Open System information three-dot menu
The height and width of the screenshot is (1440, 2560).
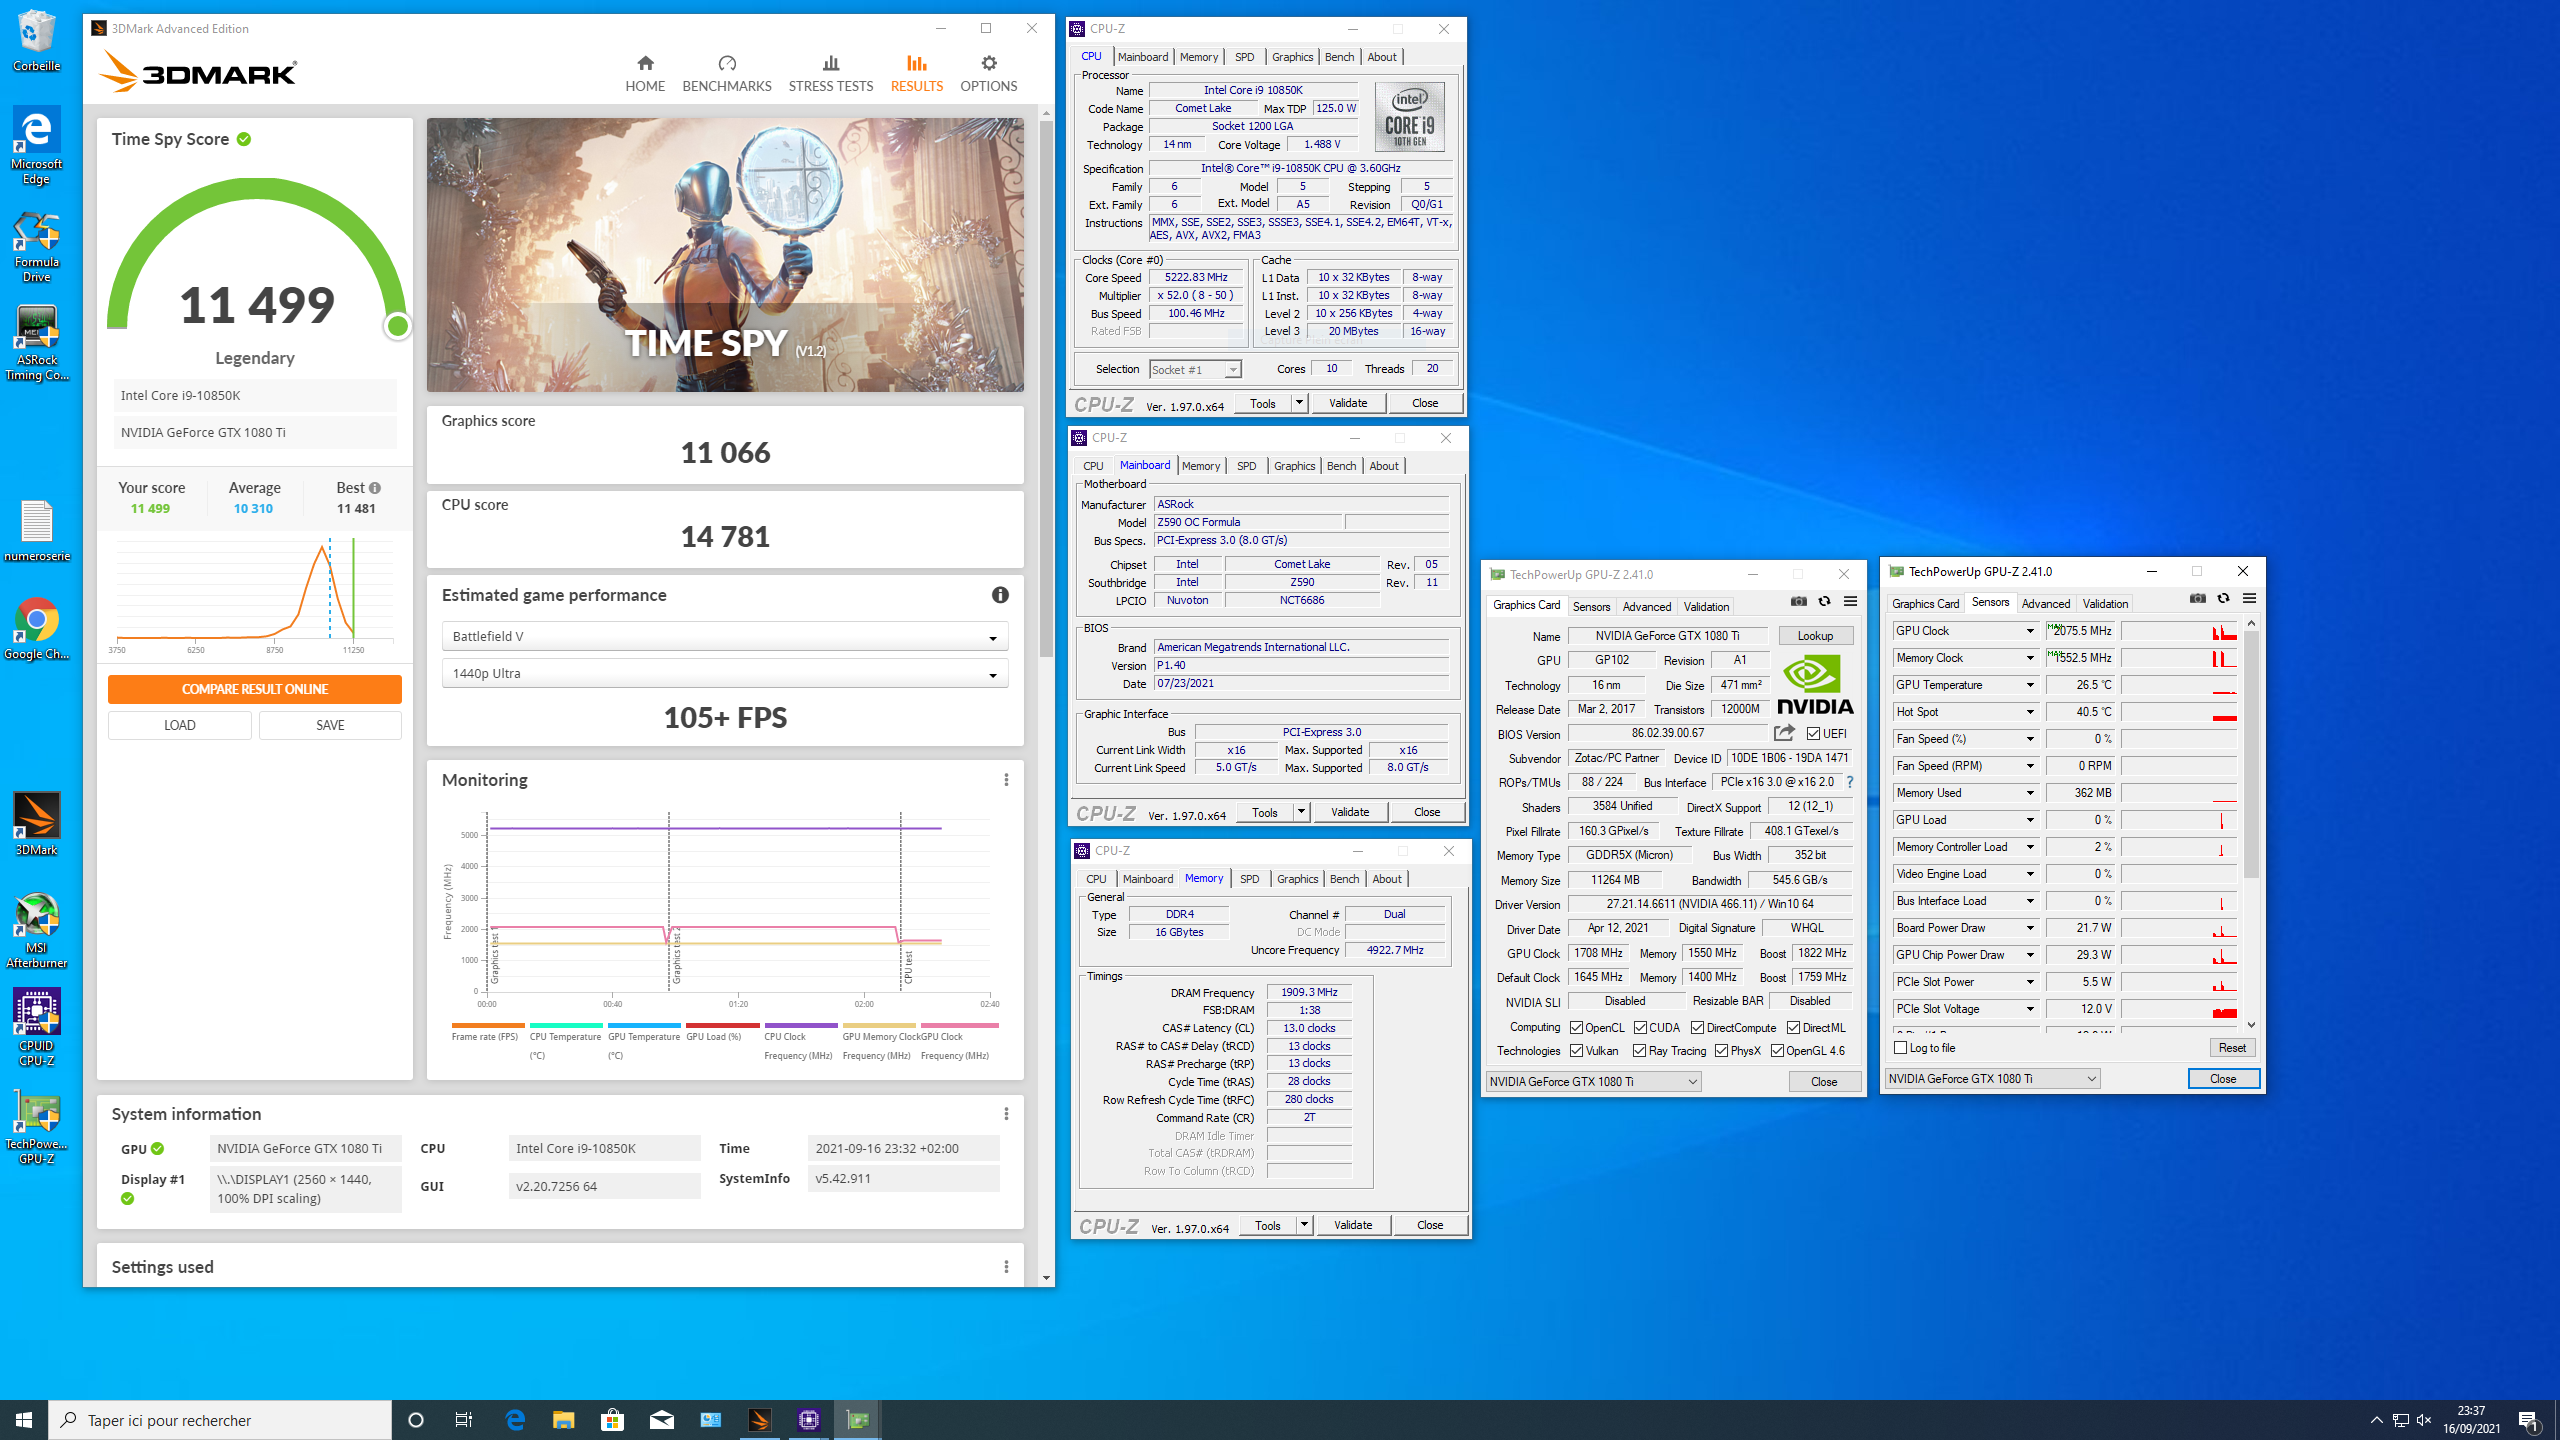[x=1006, y=1114]
